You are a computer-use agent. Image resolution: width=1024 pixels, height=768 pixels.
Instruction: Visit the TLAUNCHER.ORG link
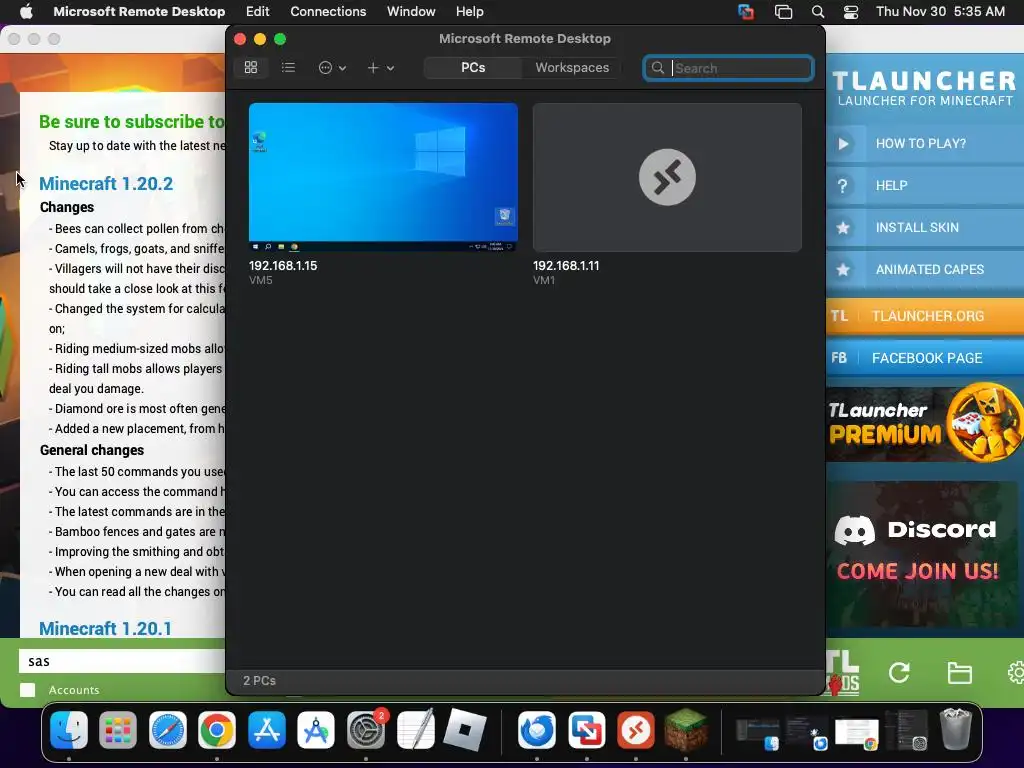click(925, 316)
